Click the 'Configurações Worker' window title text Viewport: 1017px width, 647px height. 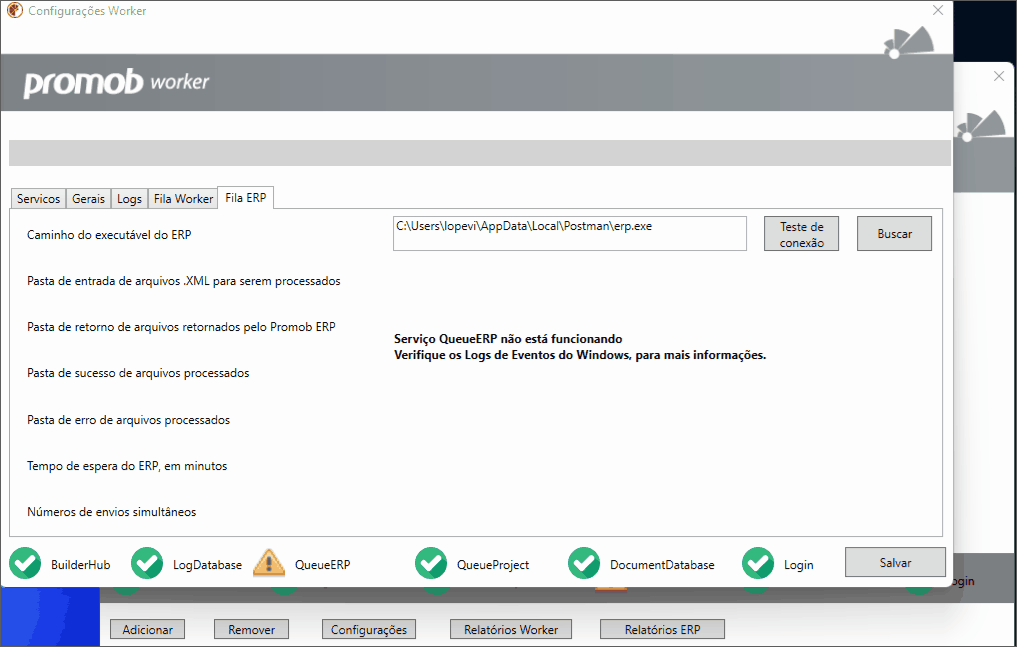(x=87, y=11)
